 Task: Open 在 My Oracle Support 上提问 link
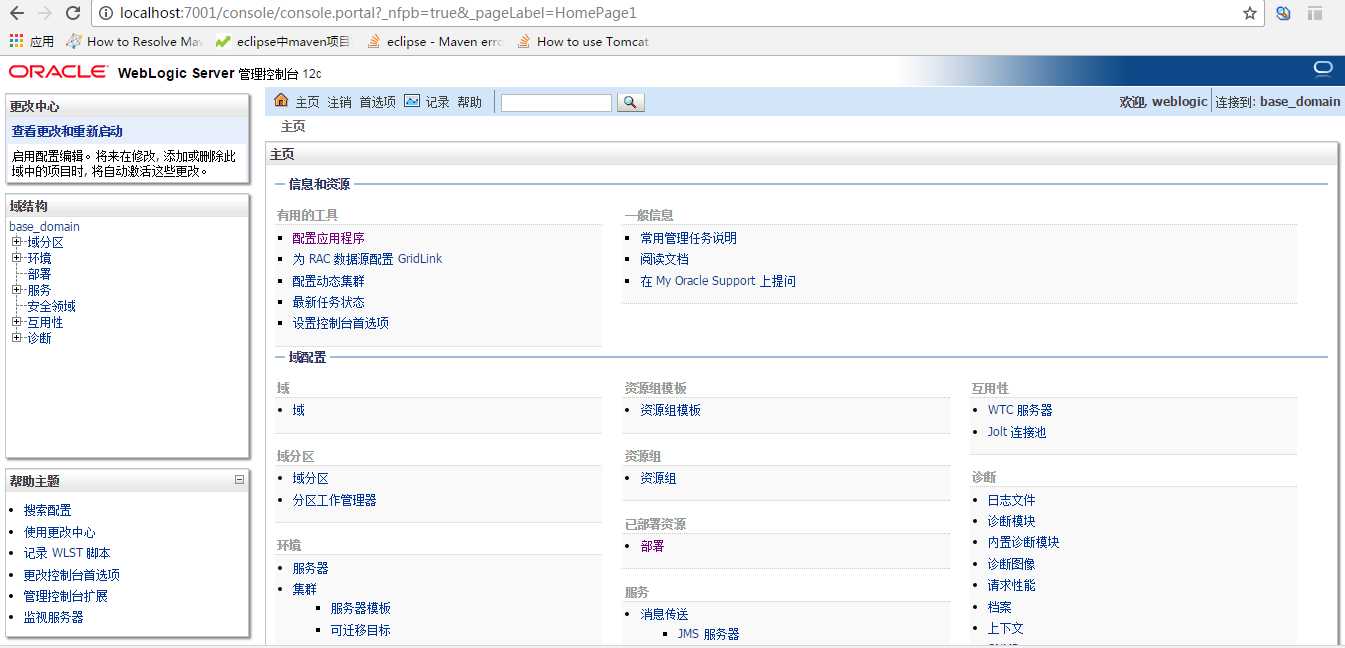718,281
